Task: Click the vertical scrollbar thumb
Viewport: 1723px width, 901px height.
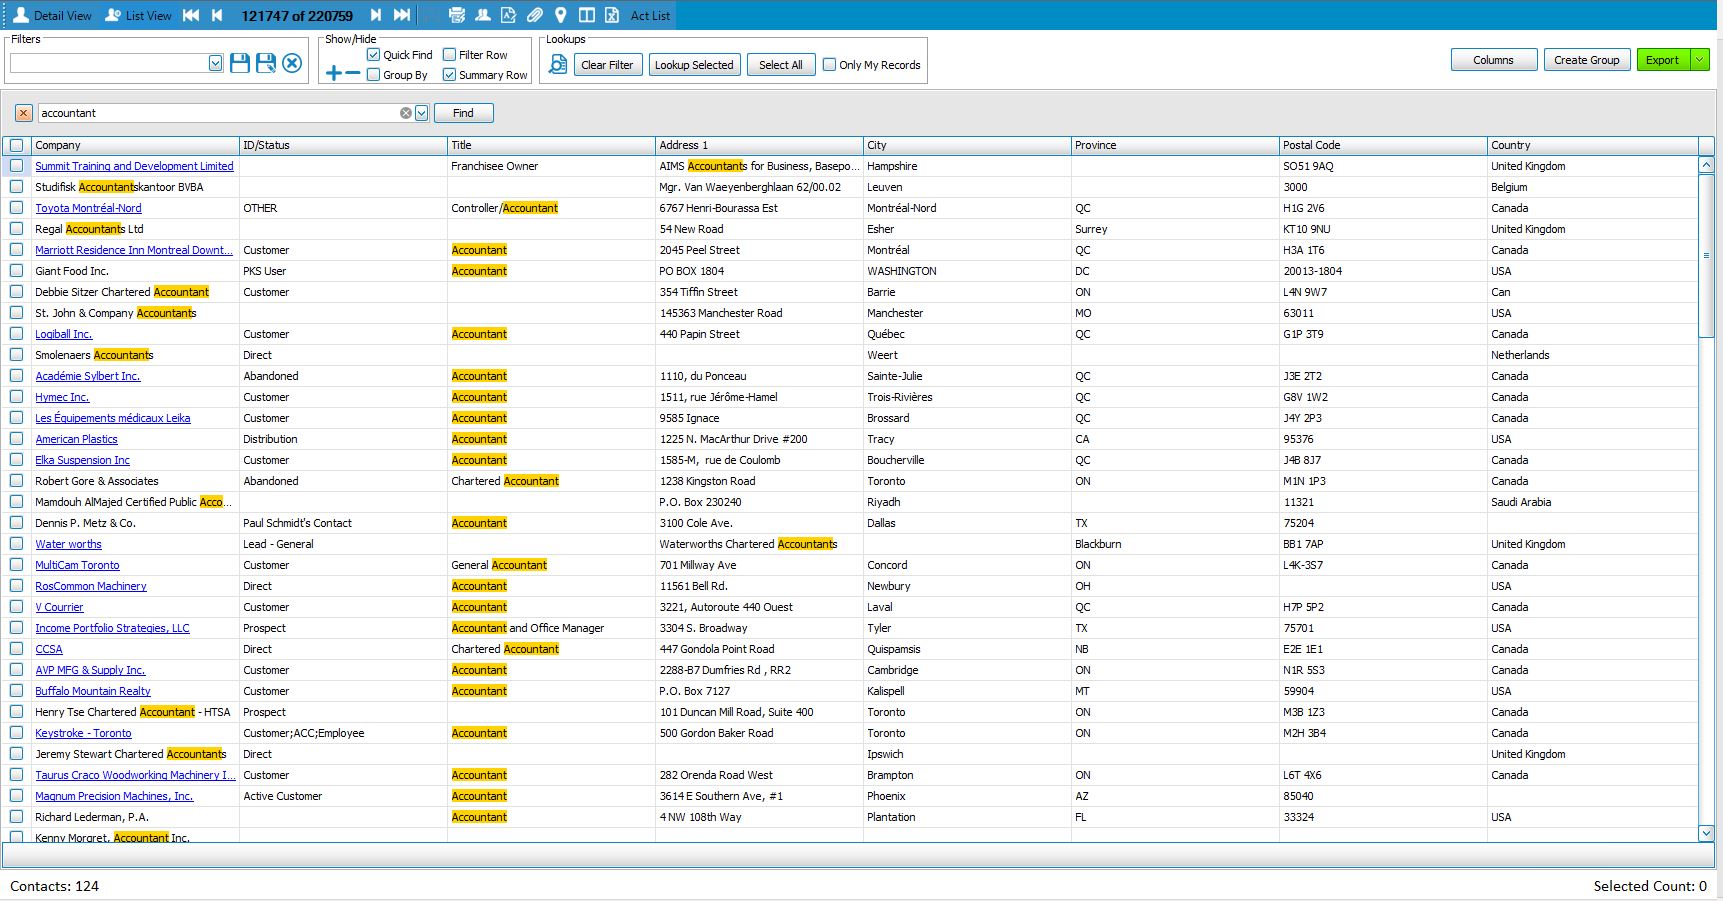Action: [1706, 256]
